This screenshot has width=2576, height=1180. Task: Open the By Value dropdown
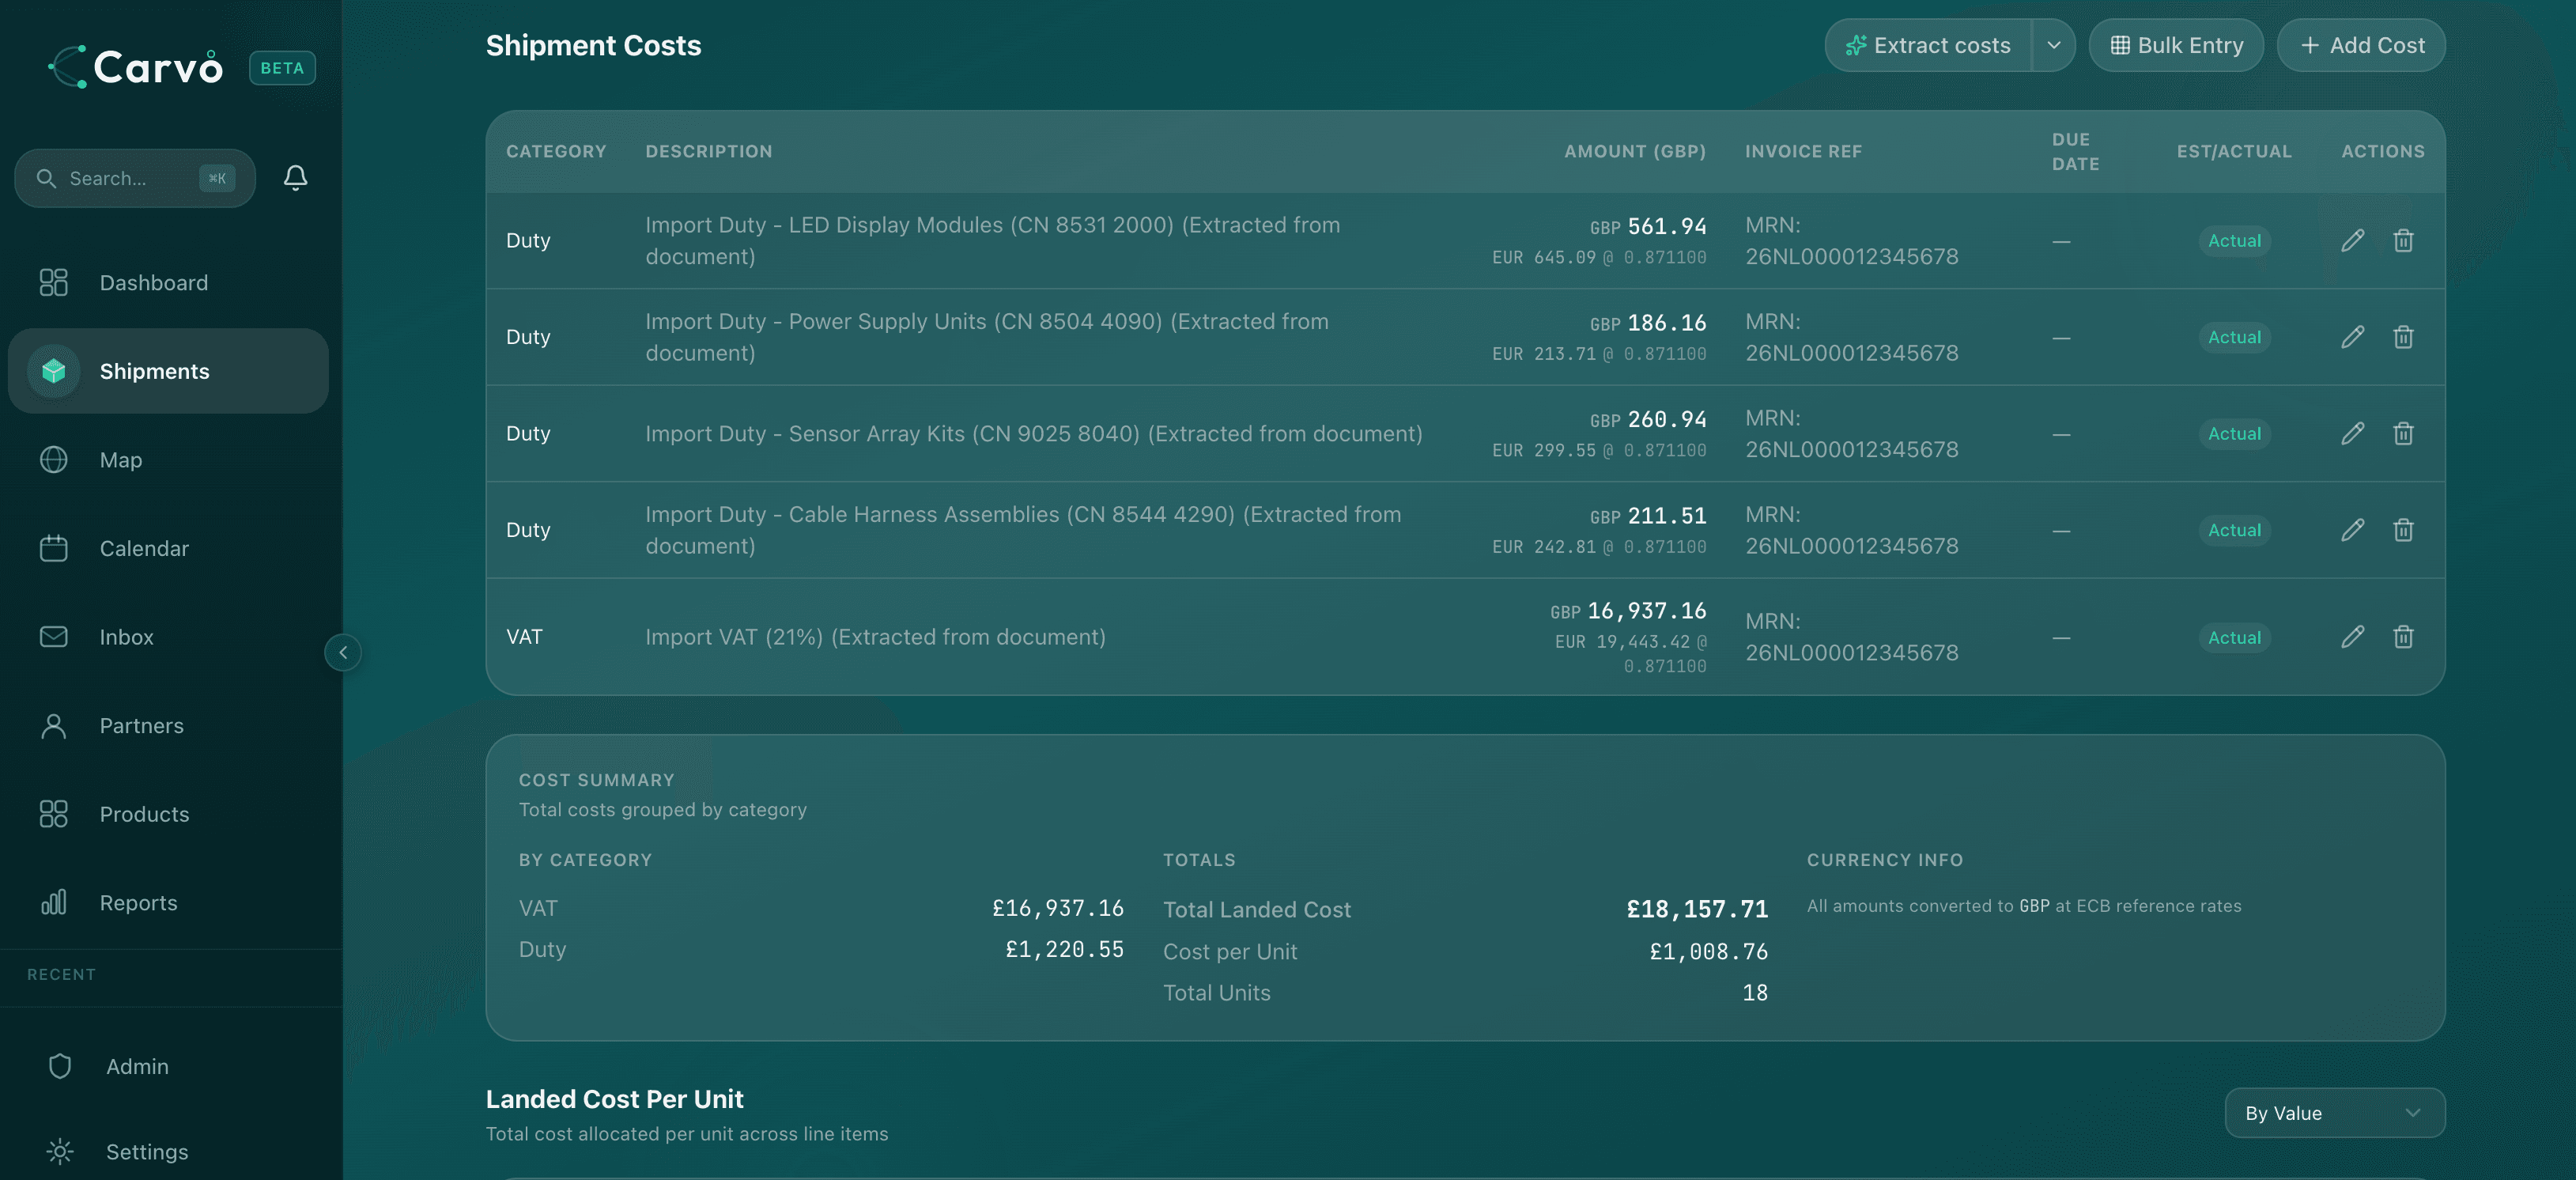point(2334,1113)
